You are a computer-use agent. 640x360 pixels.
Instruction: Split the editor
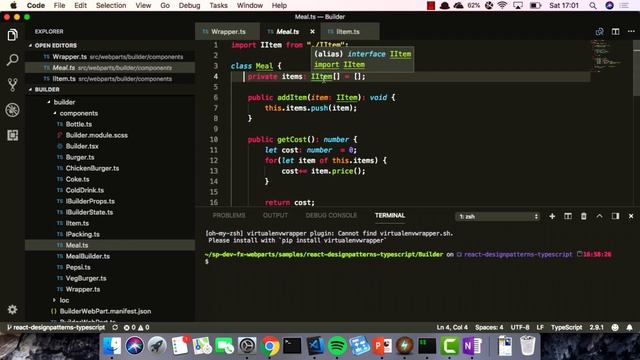[615, 31]
